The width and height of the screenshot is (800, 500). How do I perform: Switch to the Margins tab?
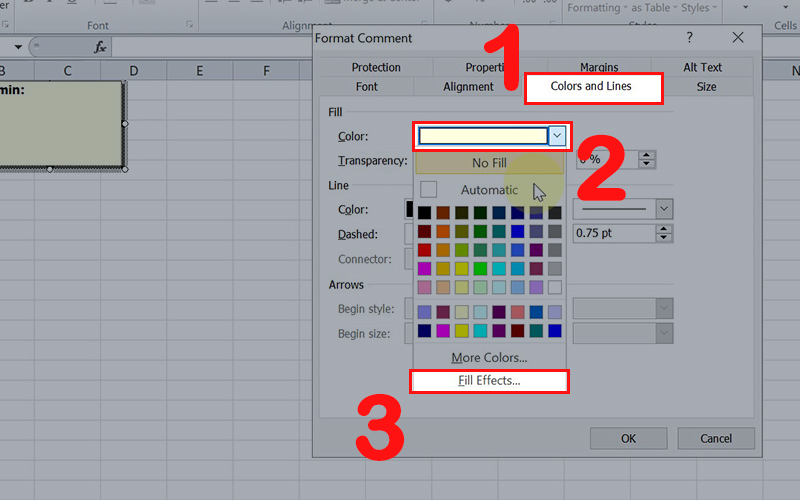599,67
